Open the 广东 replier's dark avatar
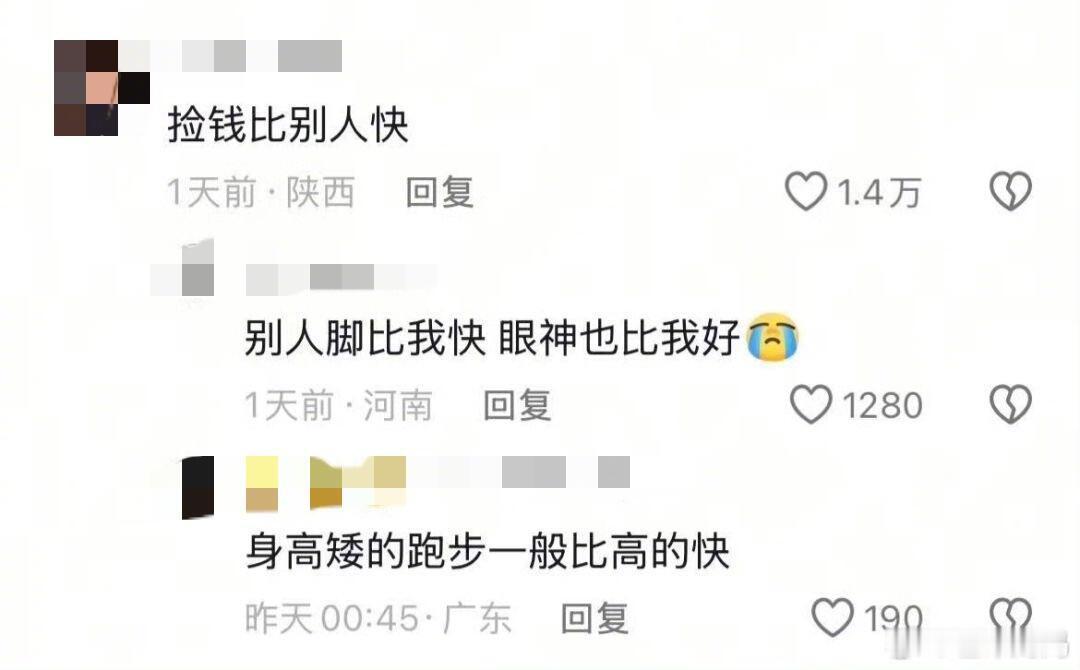The height and width of the screenshot is (670, 1080). [x=198, y=488]
